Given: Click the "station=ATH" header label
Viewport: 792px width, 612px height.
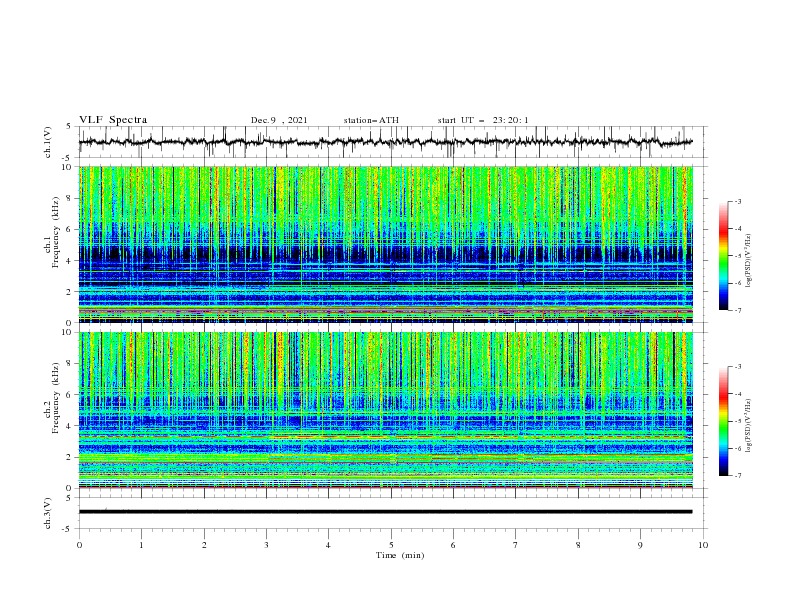Looking at the screenshot, I should [x=371, y=120].
